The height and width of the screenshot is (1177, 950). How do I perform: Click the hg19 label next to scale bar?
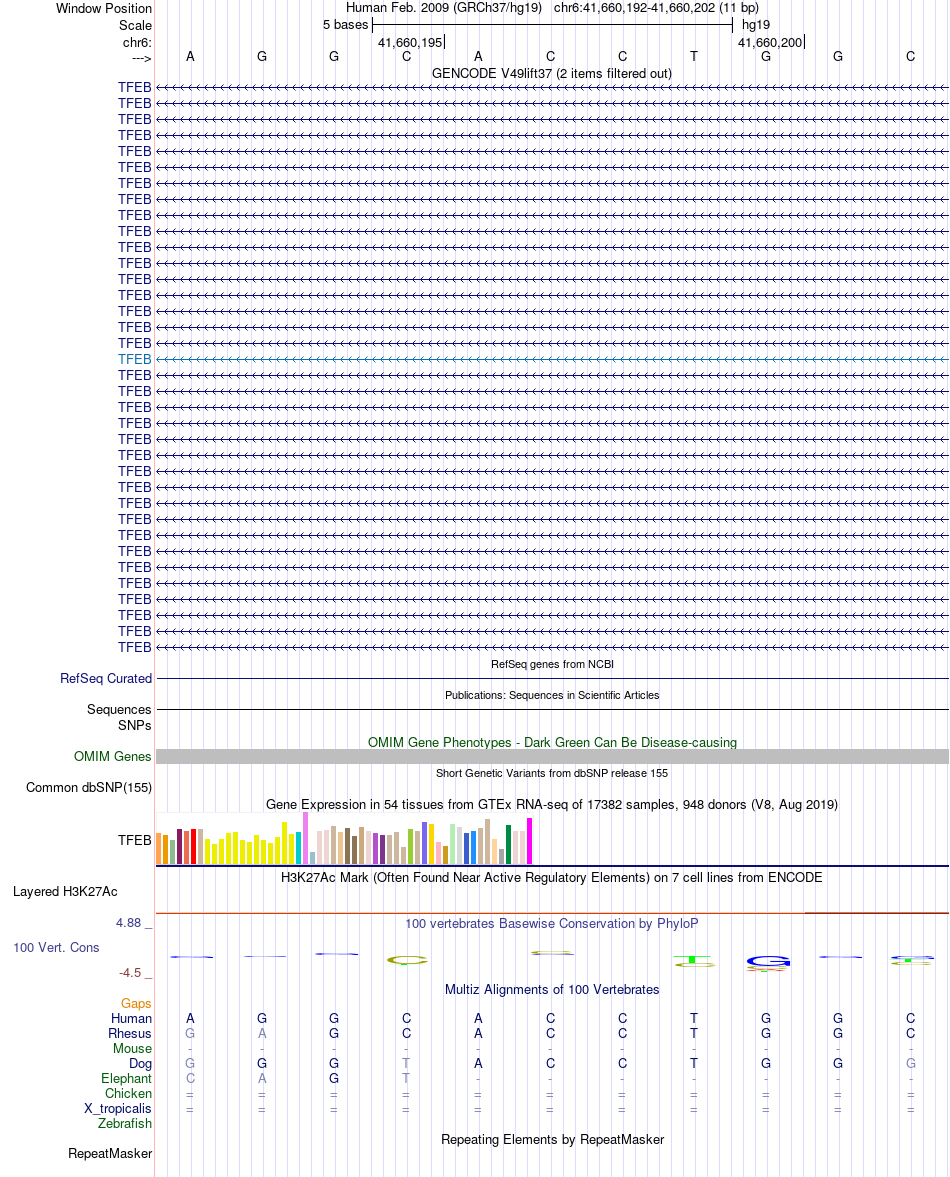(756, 25)
